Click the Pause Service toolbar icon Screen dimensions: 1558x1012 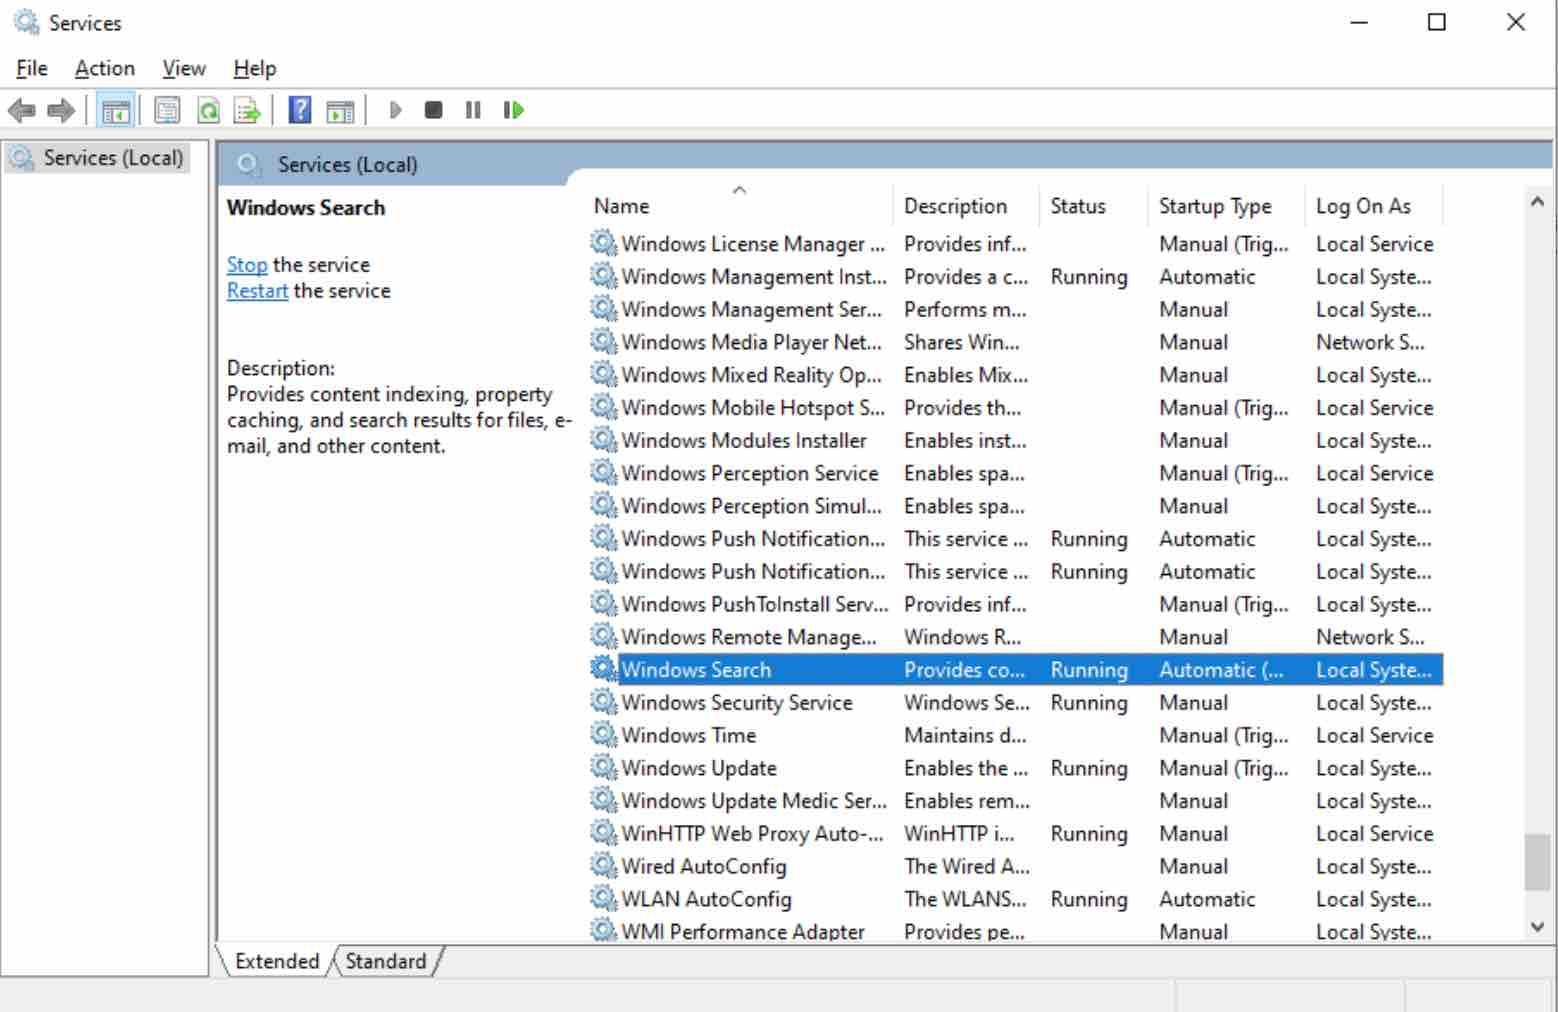click(x=473, y=110)
